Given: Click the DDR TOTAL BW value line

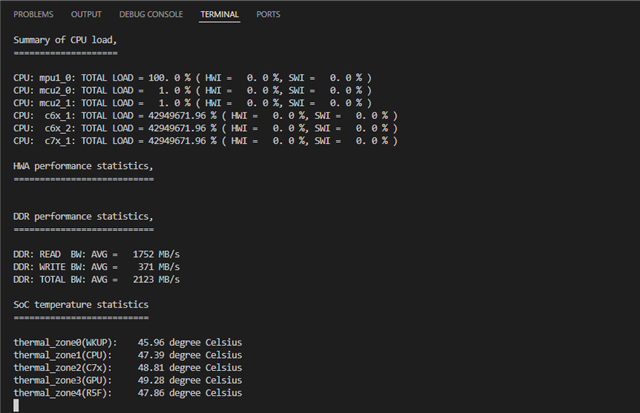Looking at the screenshot, I should [96, 280].
